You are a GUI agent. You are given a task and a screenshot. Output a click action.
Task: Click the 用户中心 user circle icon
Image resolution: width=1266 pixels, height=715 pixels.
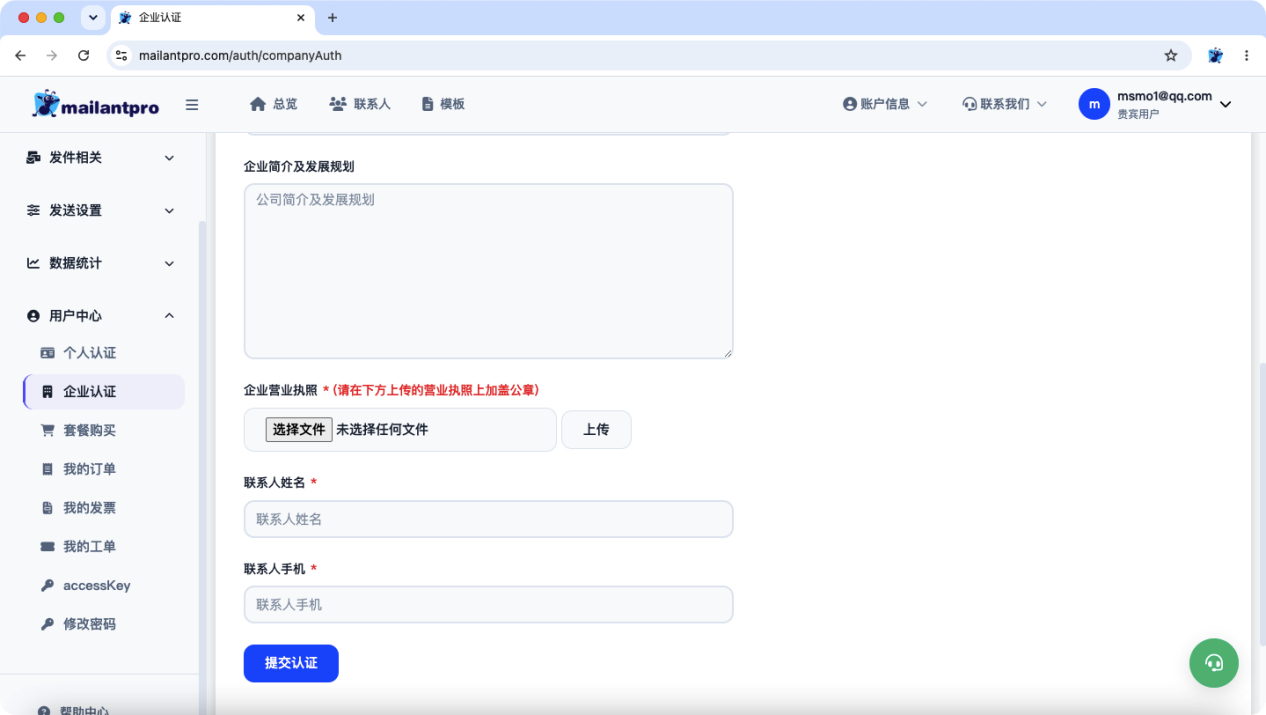pyautogui.click(x=33, y=316)
